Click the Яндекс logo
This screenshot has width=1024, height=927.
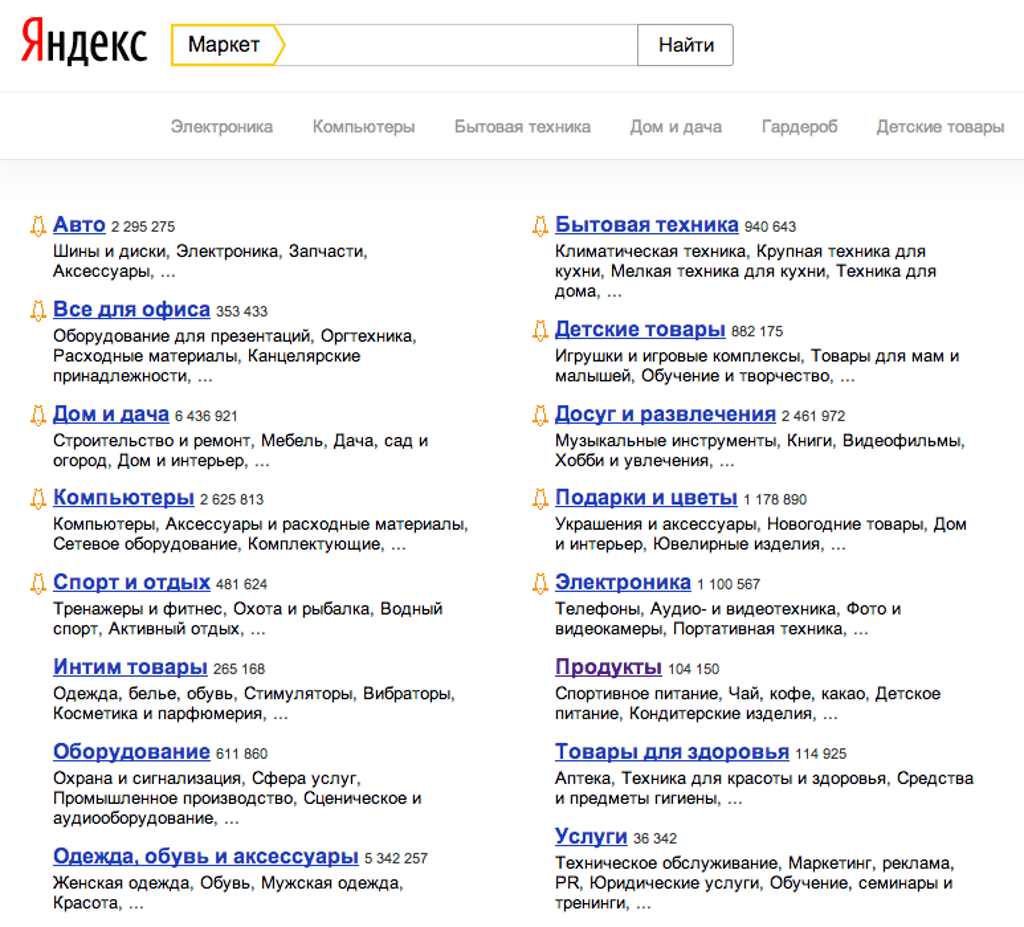(84, 42)
